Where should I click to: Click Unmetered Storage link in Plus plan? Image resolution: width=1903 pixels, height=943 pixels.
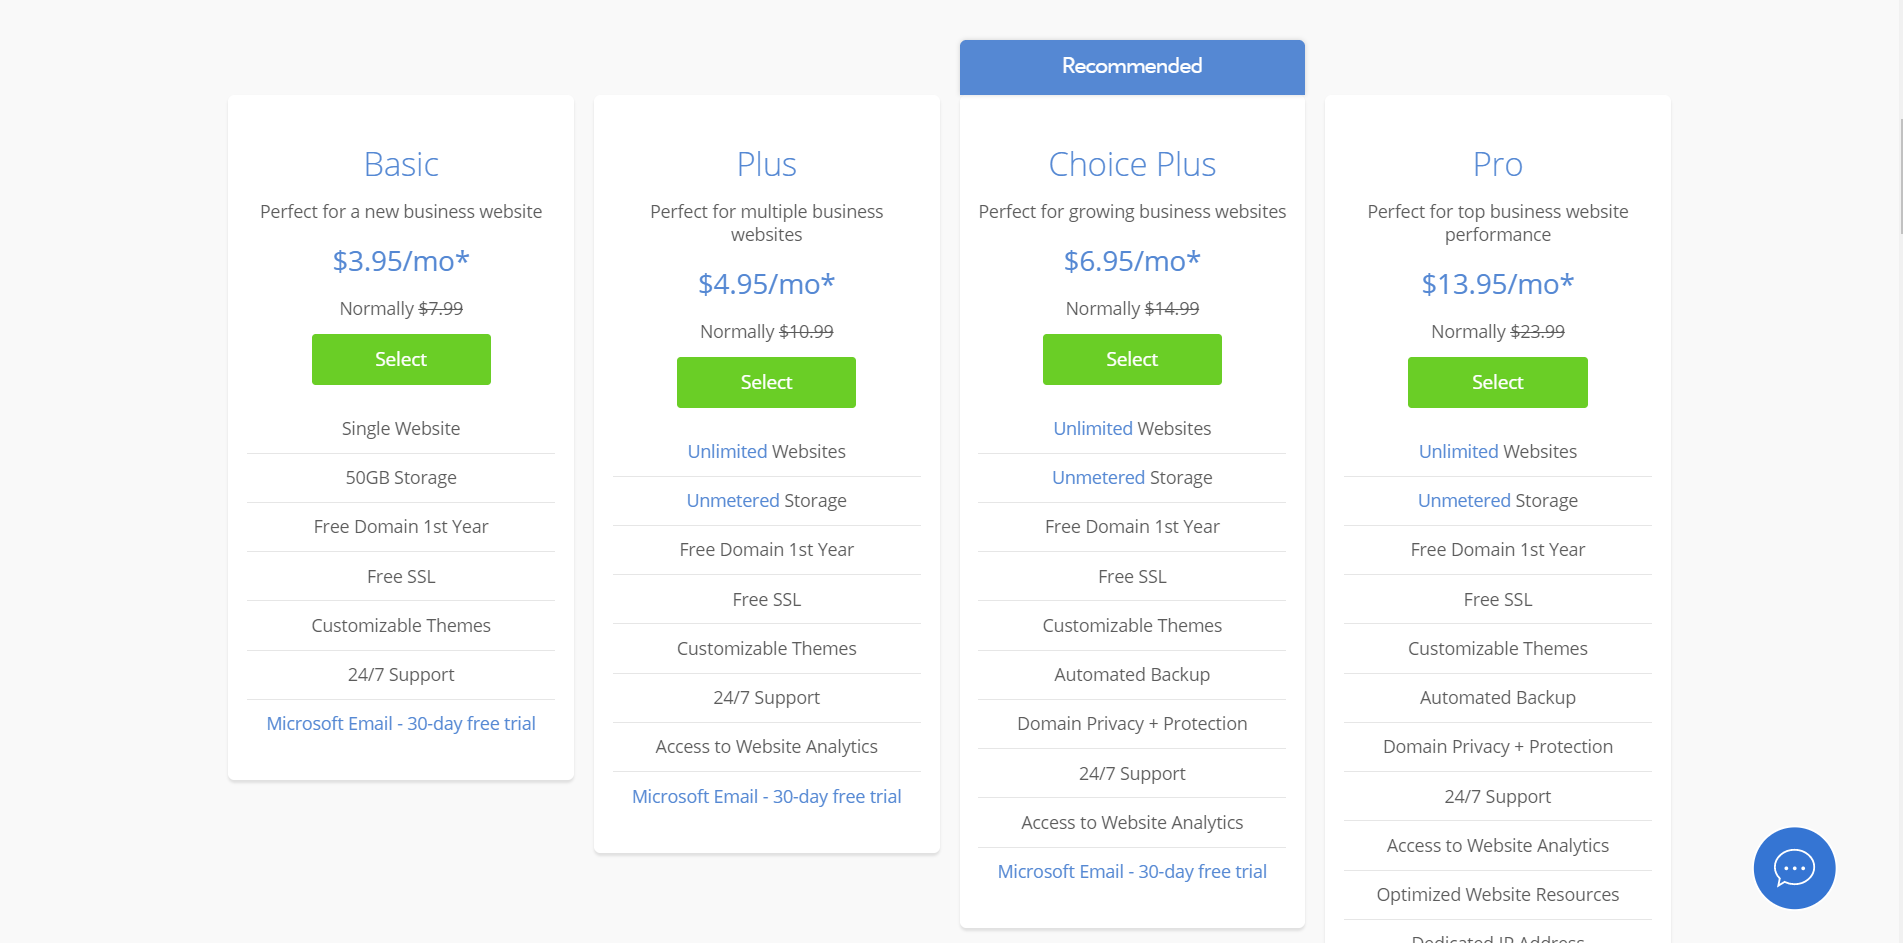[733, 500]
